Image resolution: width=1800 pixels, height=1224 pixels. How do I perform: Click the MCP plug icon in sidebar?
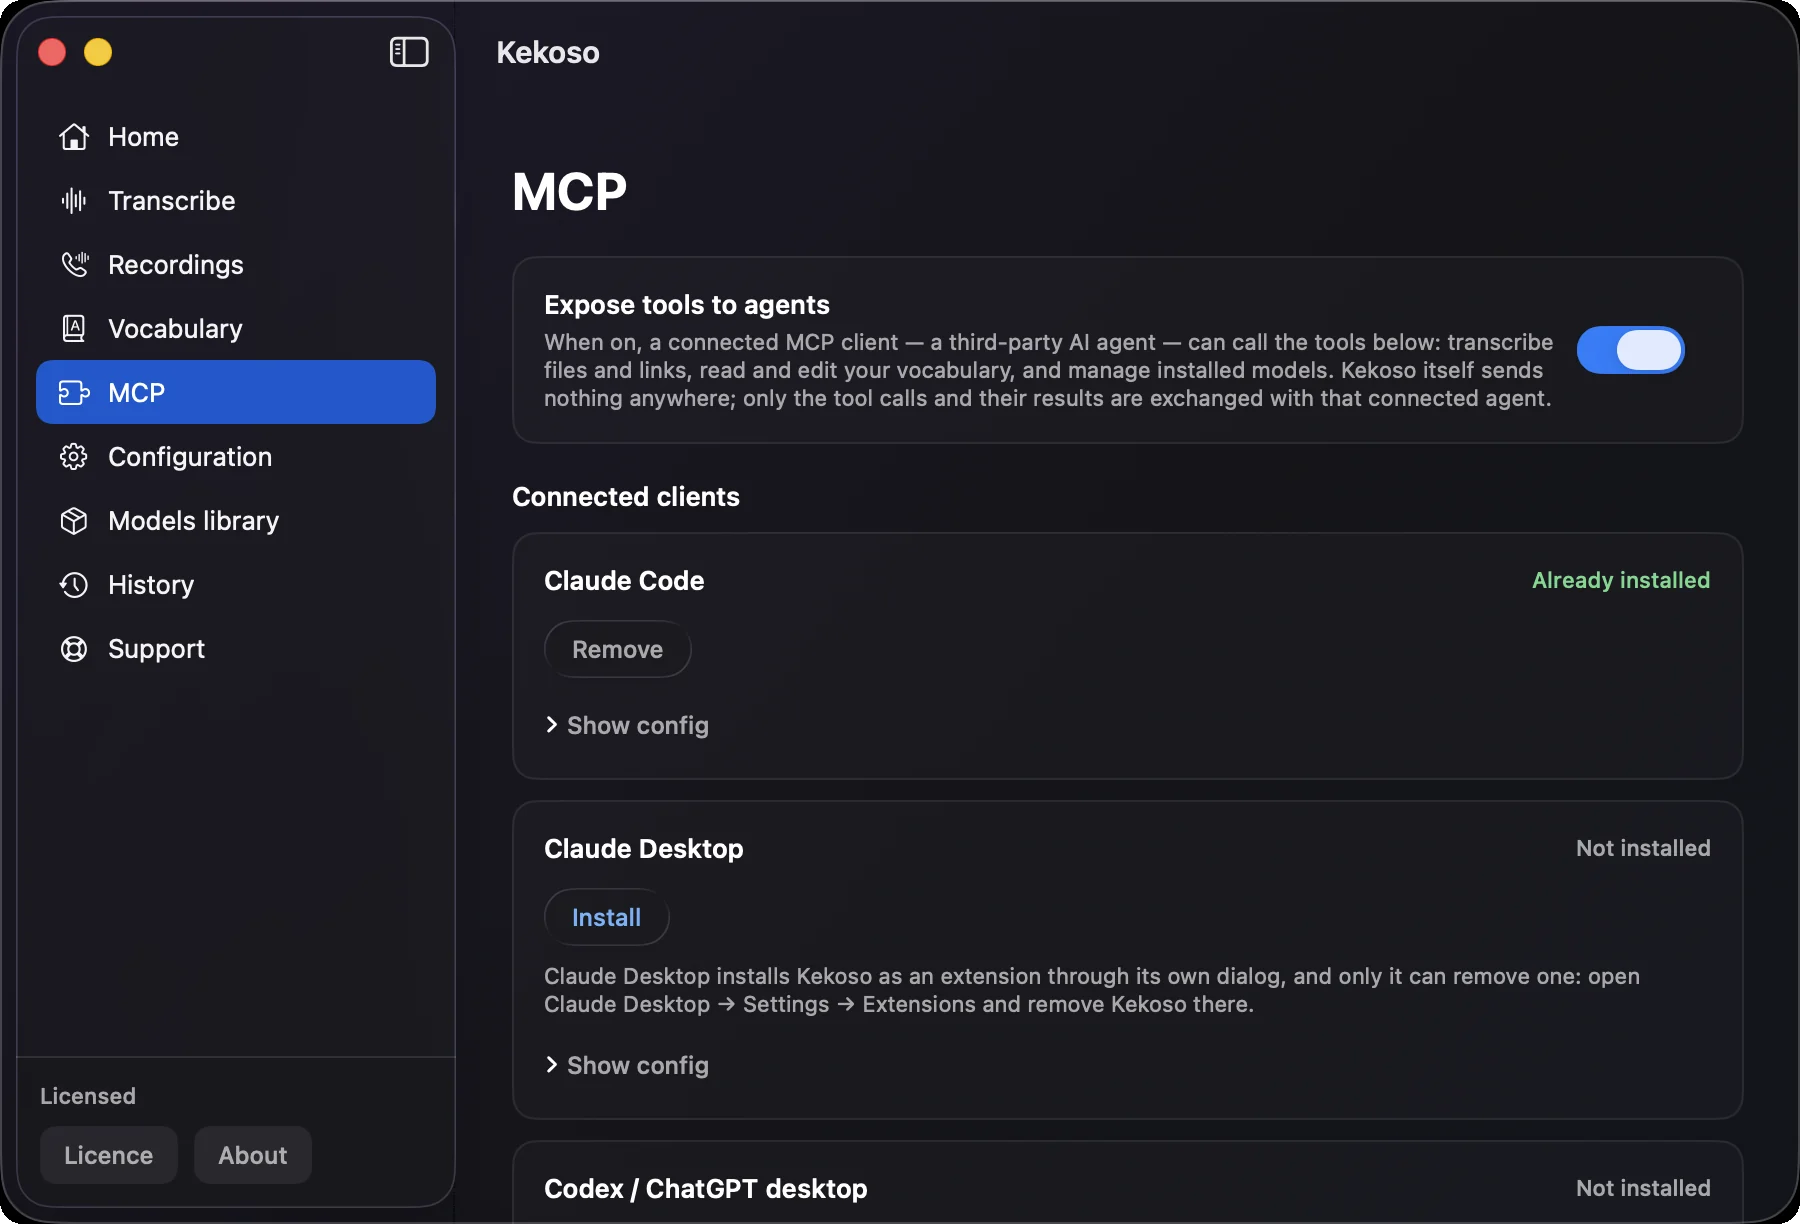pyautogui.click(x=74, y=393)
